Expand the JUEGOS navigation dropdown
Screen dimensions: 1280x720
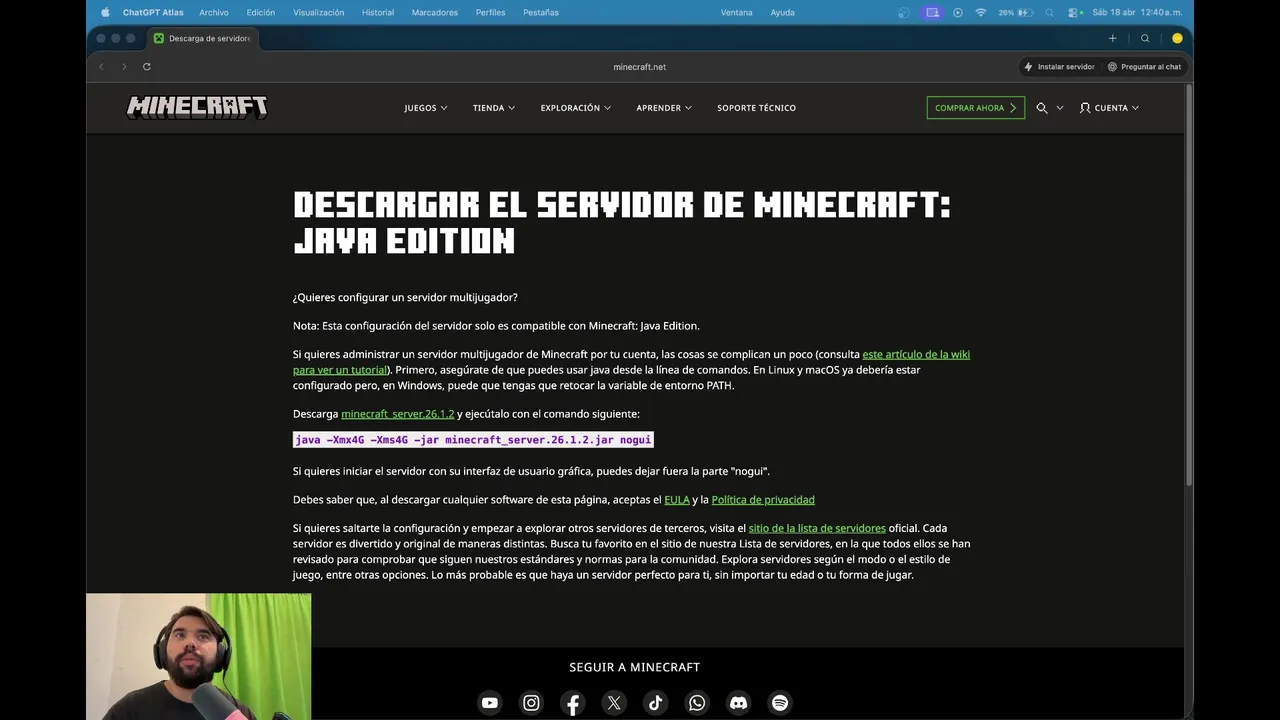tap(426, 108)
